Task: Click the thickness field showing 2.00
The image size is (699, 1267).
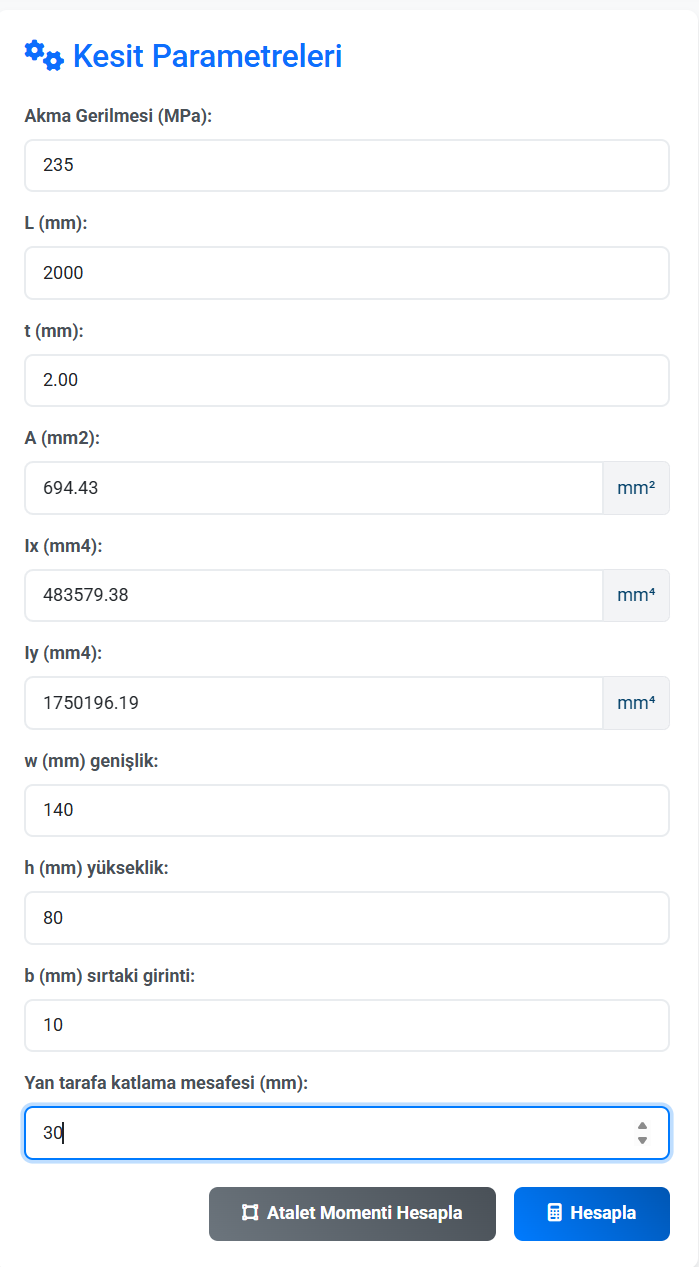Action: (x=347, y=380)
